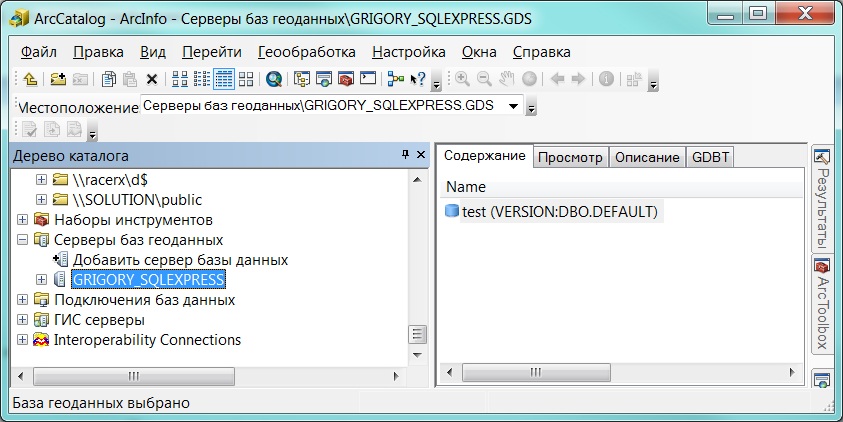Switch to Large Icons view

[x=180, y=80]
